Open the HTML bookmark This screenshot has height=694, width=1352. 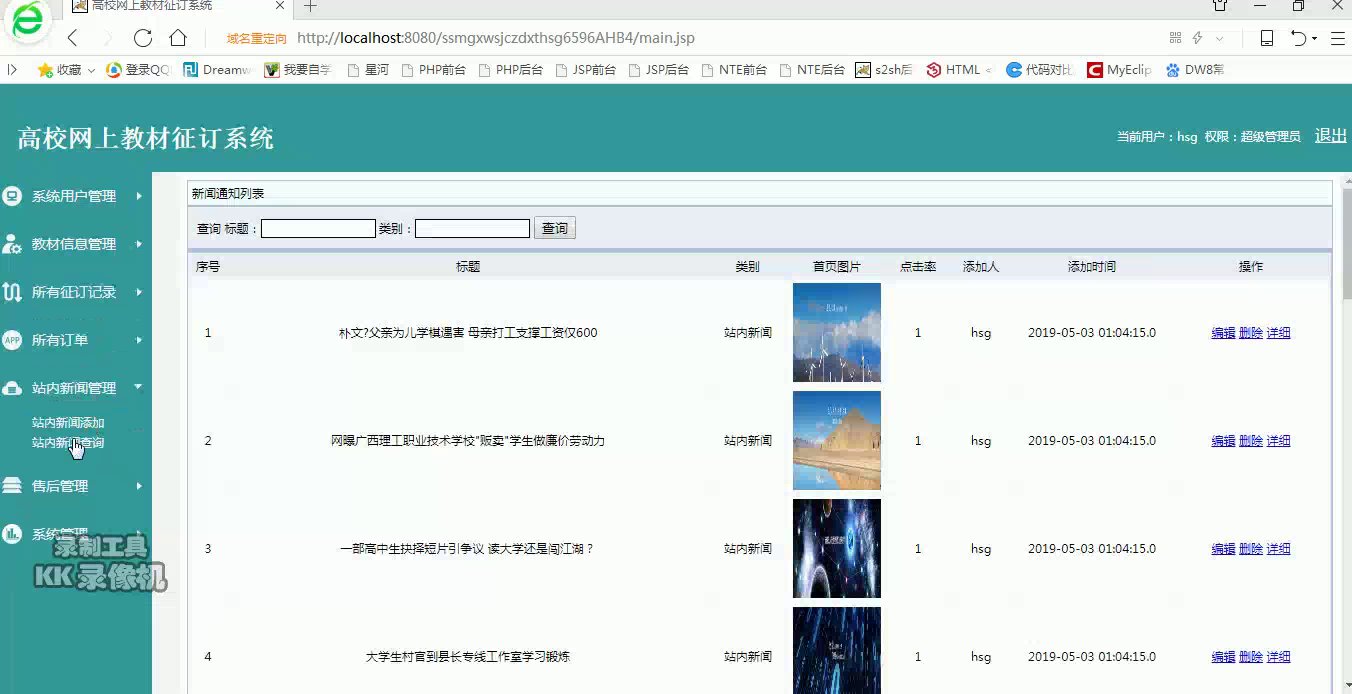[959, 70]
